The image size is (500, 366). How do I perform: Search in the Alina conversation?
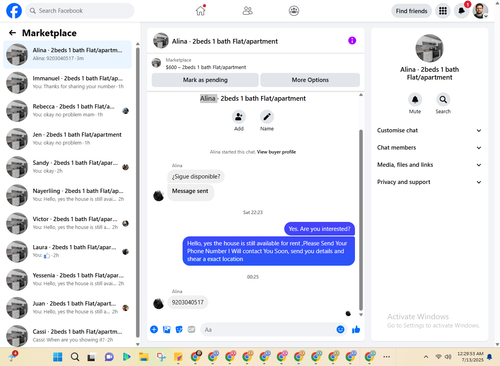point(443,99)
